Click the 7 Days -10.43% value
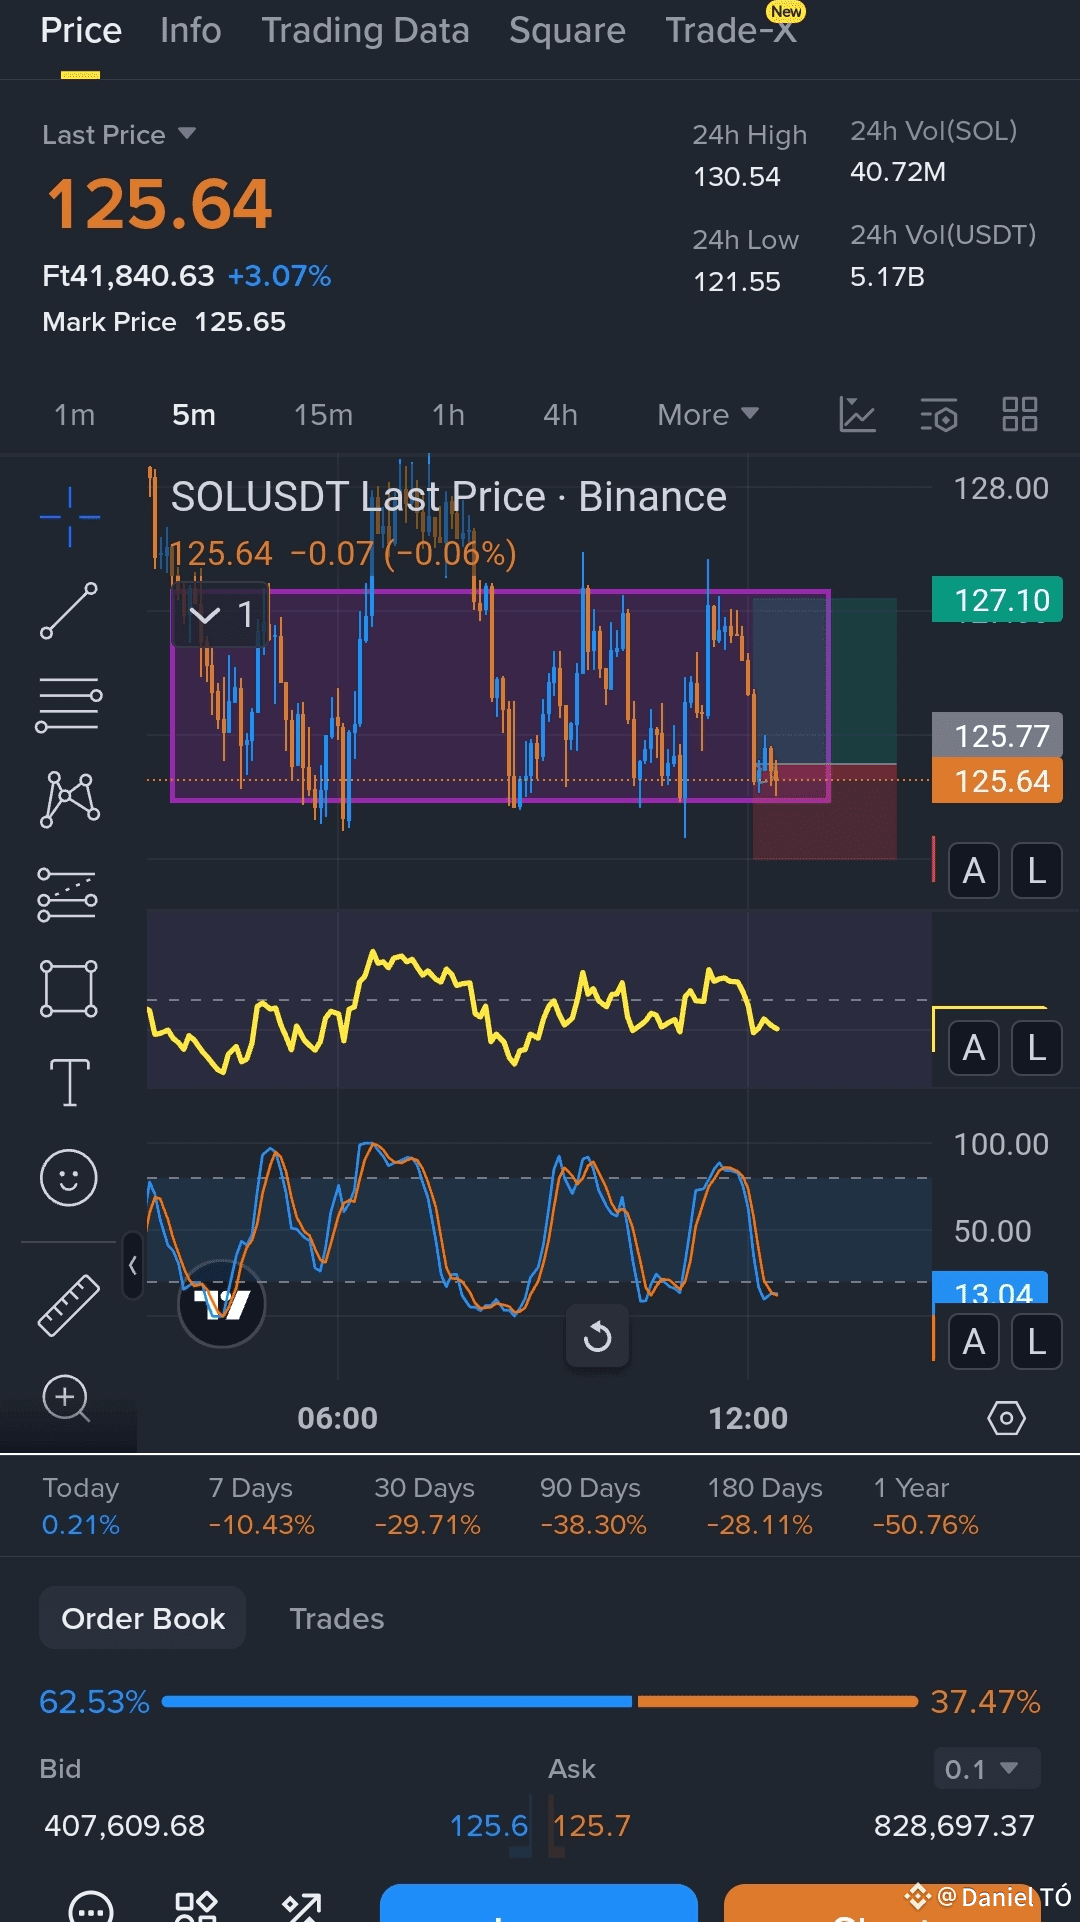1080x1922 pixels. coord(261,1525)
